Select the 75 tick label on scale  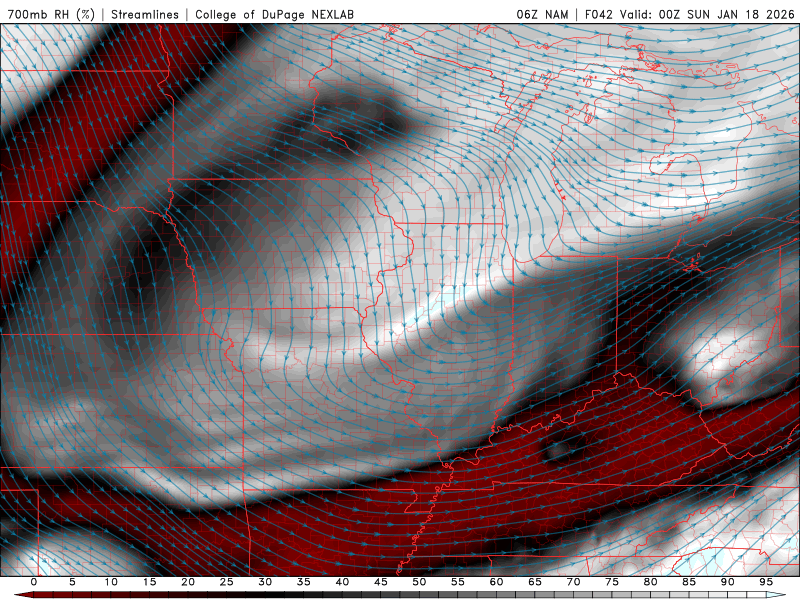coord(612,582)
